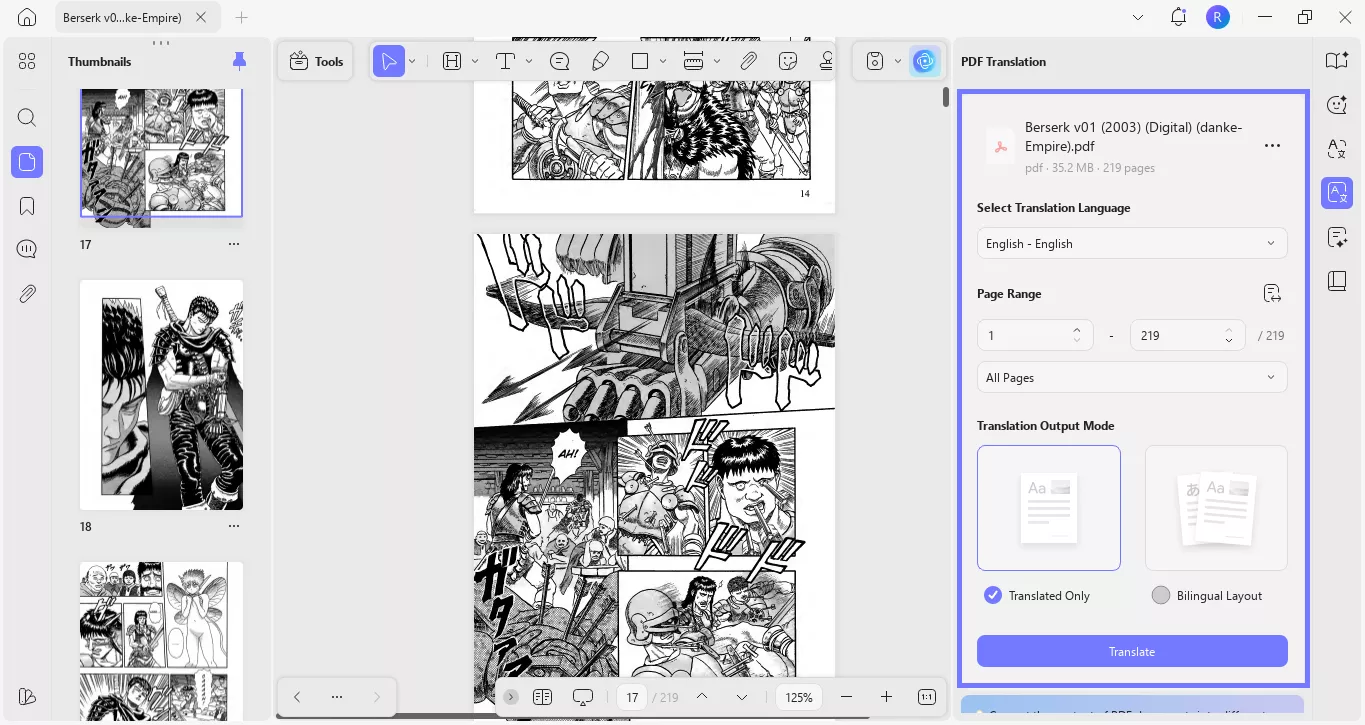Click the current page number field 17
The height and width of the screenshot is (725, 1365).
click(x=631, y=697)
